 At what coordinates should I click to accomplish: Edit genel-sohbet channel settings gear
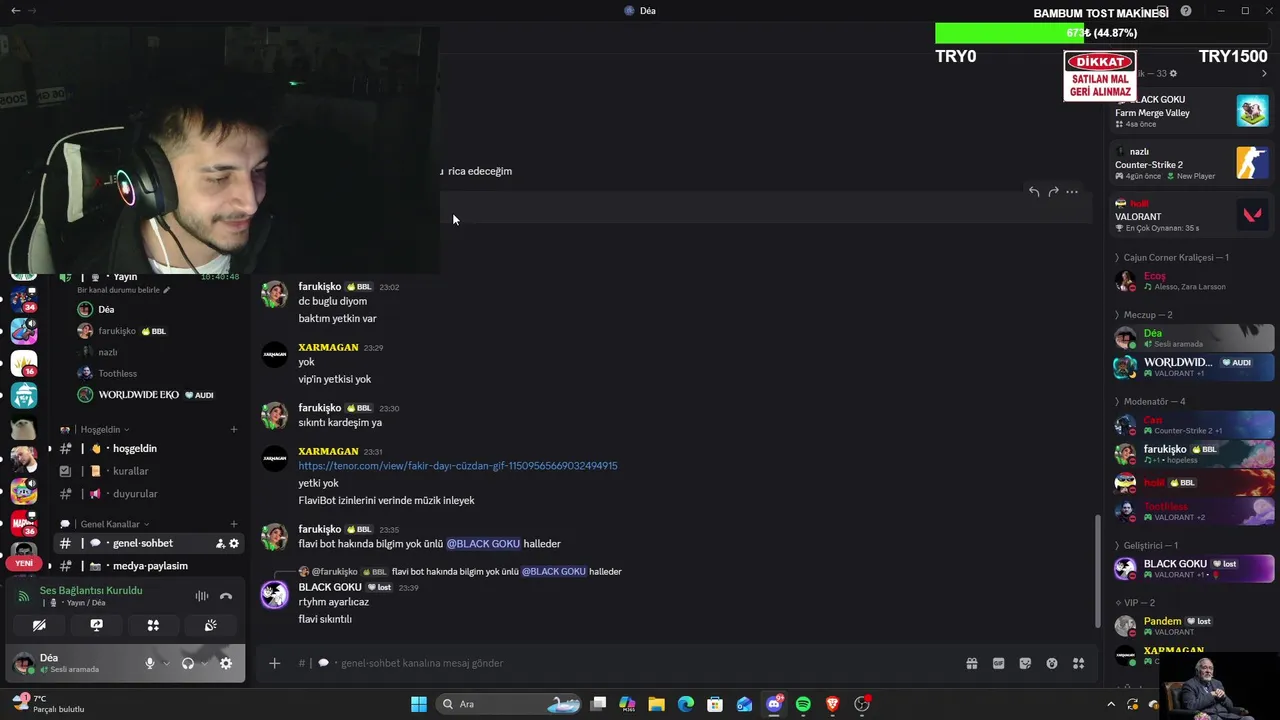click(x=234, y=544)
